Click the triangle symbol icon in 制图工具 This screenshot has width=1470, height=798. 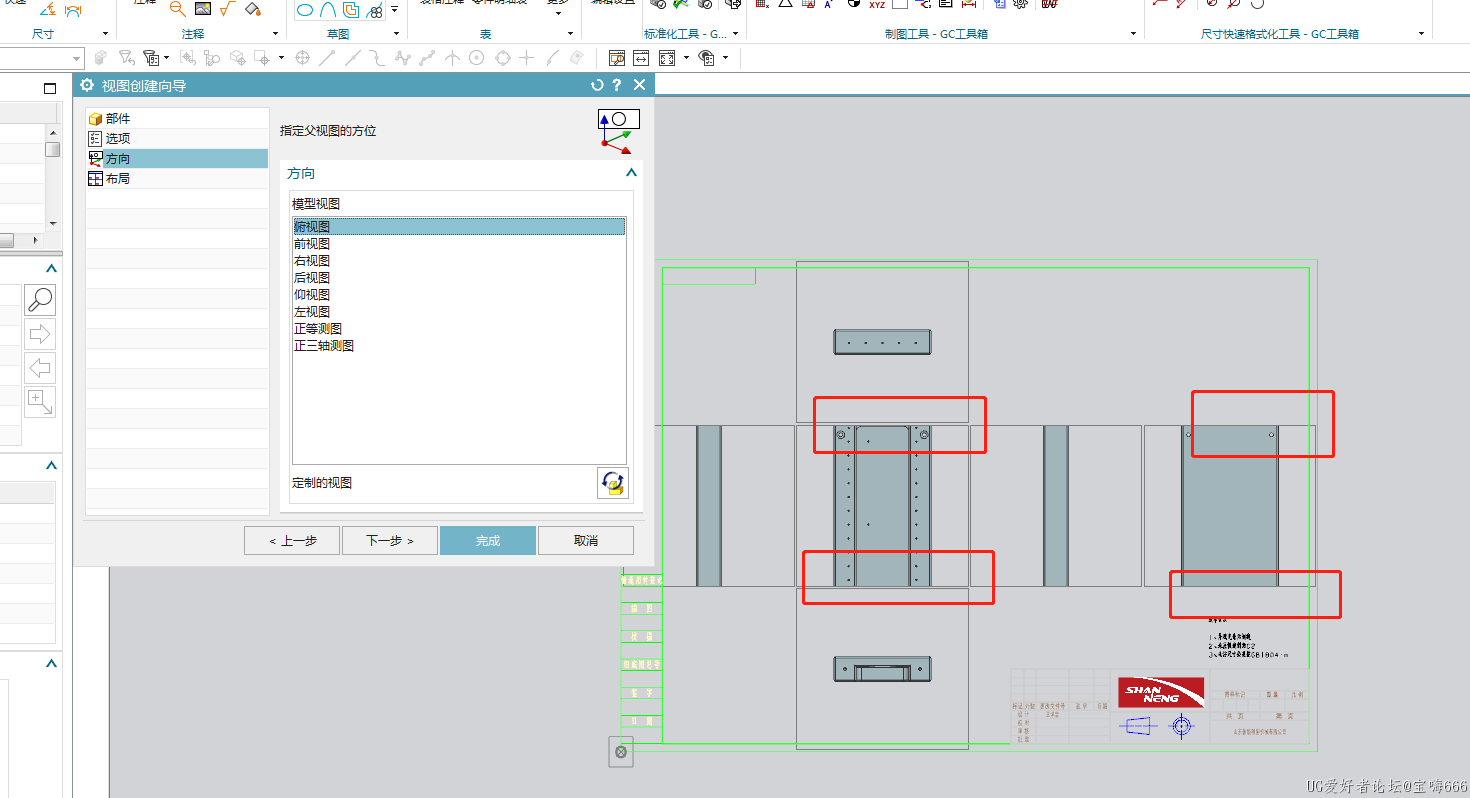coord(785,5)
